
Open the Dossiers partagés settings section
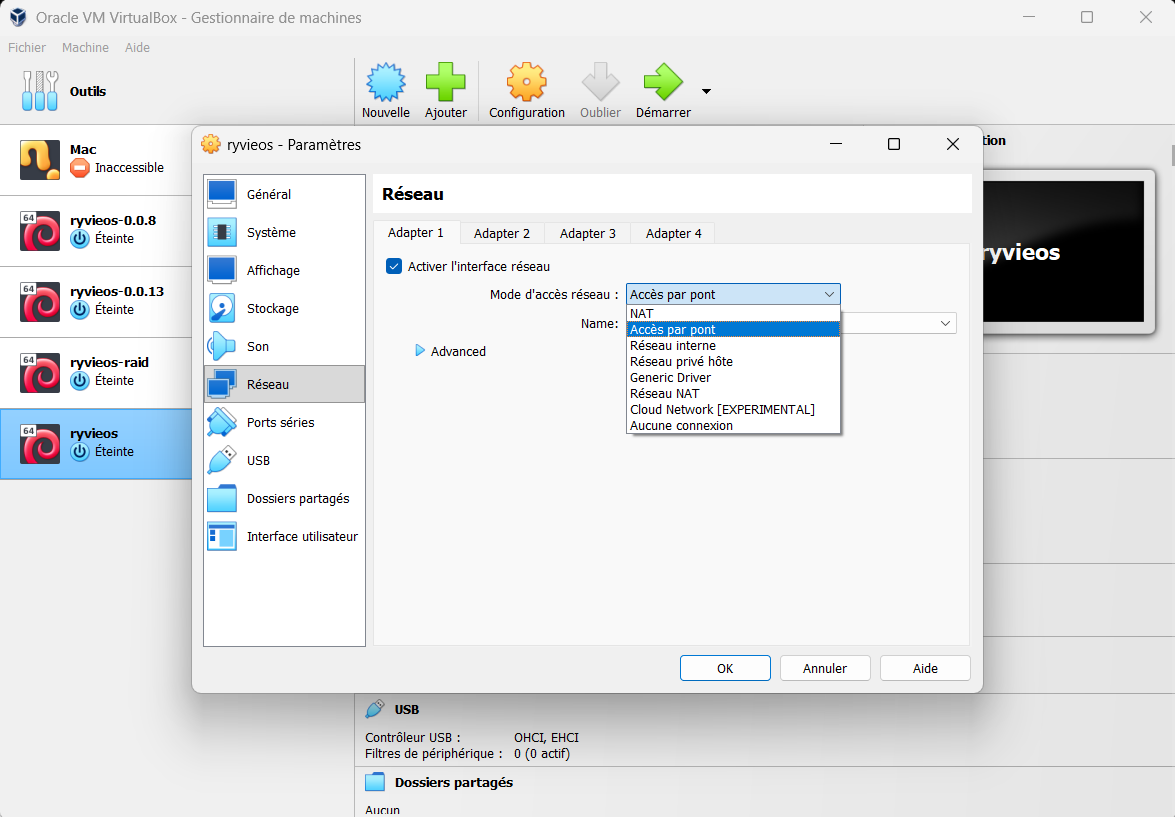point(284,498)
